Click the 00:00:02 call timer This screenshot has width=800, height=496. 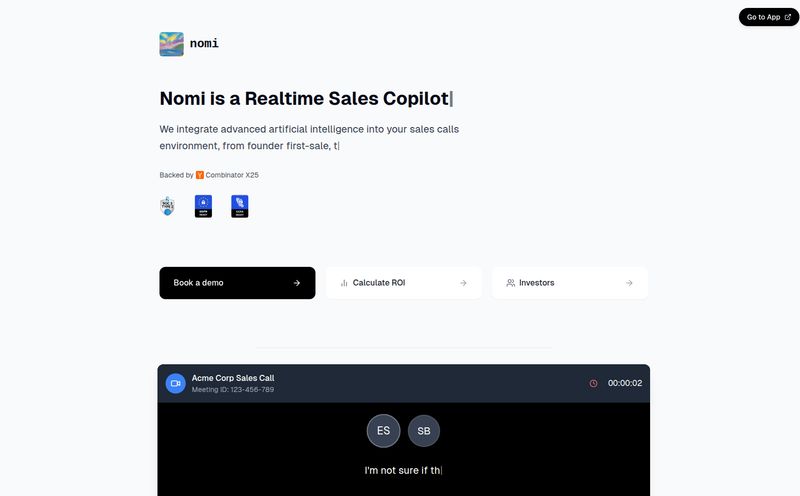point(624,383)
